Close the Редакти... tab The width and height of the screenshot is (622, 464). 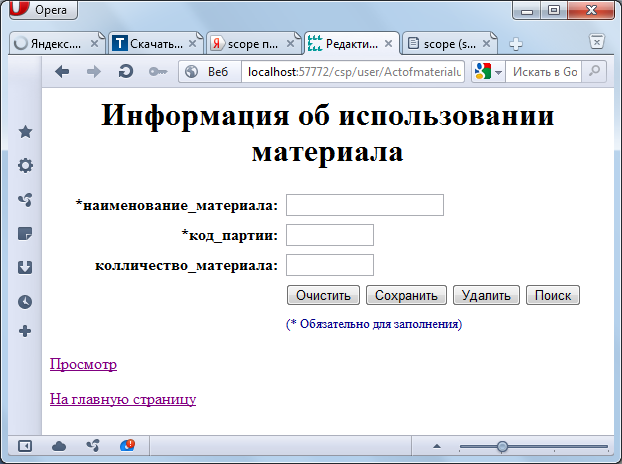coord(389,44)
